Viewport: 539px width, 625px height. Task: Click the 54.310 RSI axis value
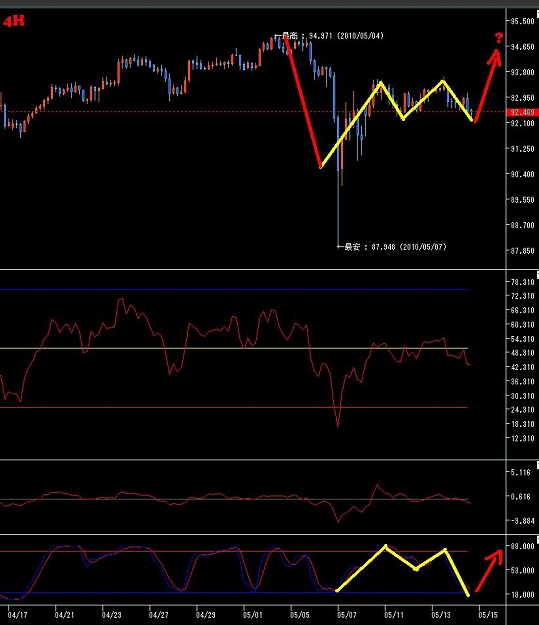click(522, 339)
